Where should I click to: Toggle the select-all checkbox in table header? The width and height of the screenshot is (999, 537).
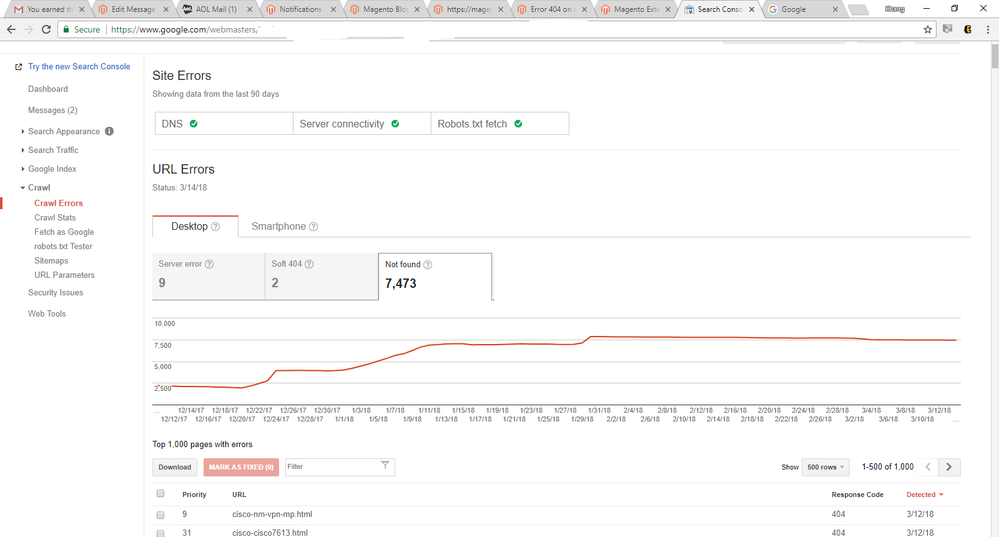[160, 494]
